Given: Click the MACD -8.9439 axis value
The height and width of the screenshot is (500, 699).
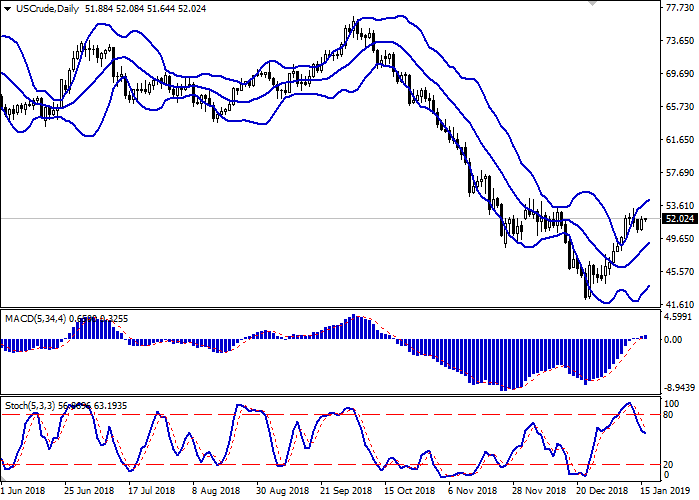Looking at the screenshot, I should [678, 387].
